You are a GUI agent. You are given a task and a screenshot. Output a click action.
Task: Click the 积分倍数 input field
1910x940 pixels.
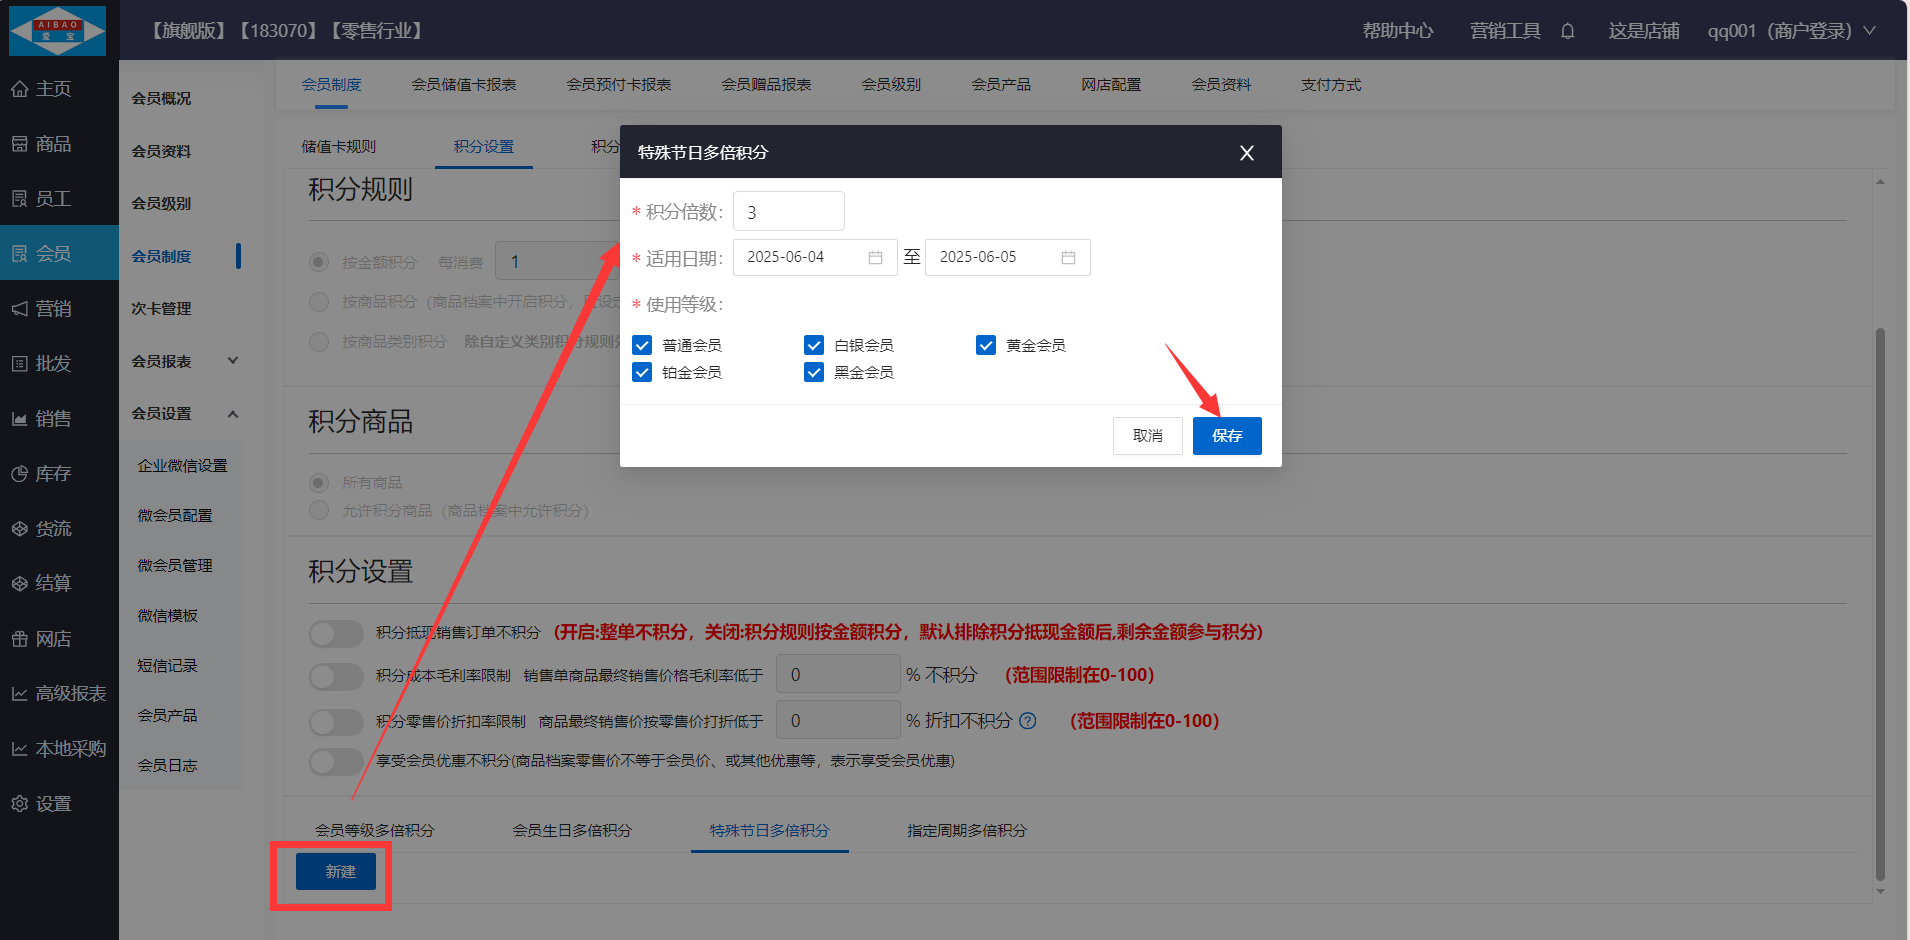coord(788,212)
